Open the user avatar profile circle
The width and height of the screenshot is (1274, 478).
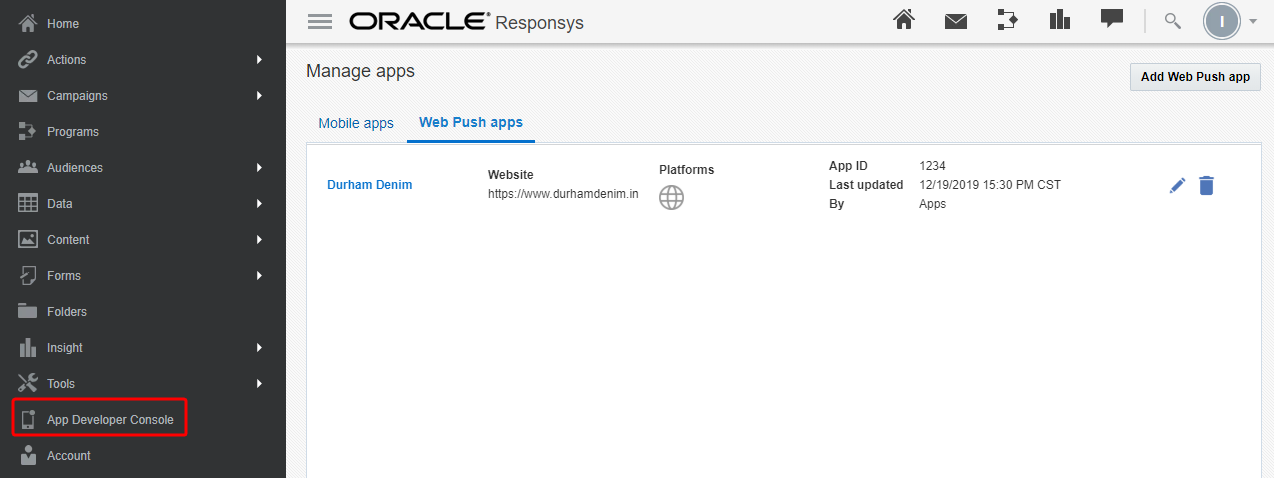click(x=1222, y=21)
